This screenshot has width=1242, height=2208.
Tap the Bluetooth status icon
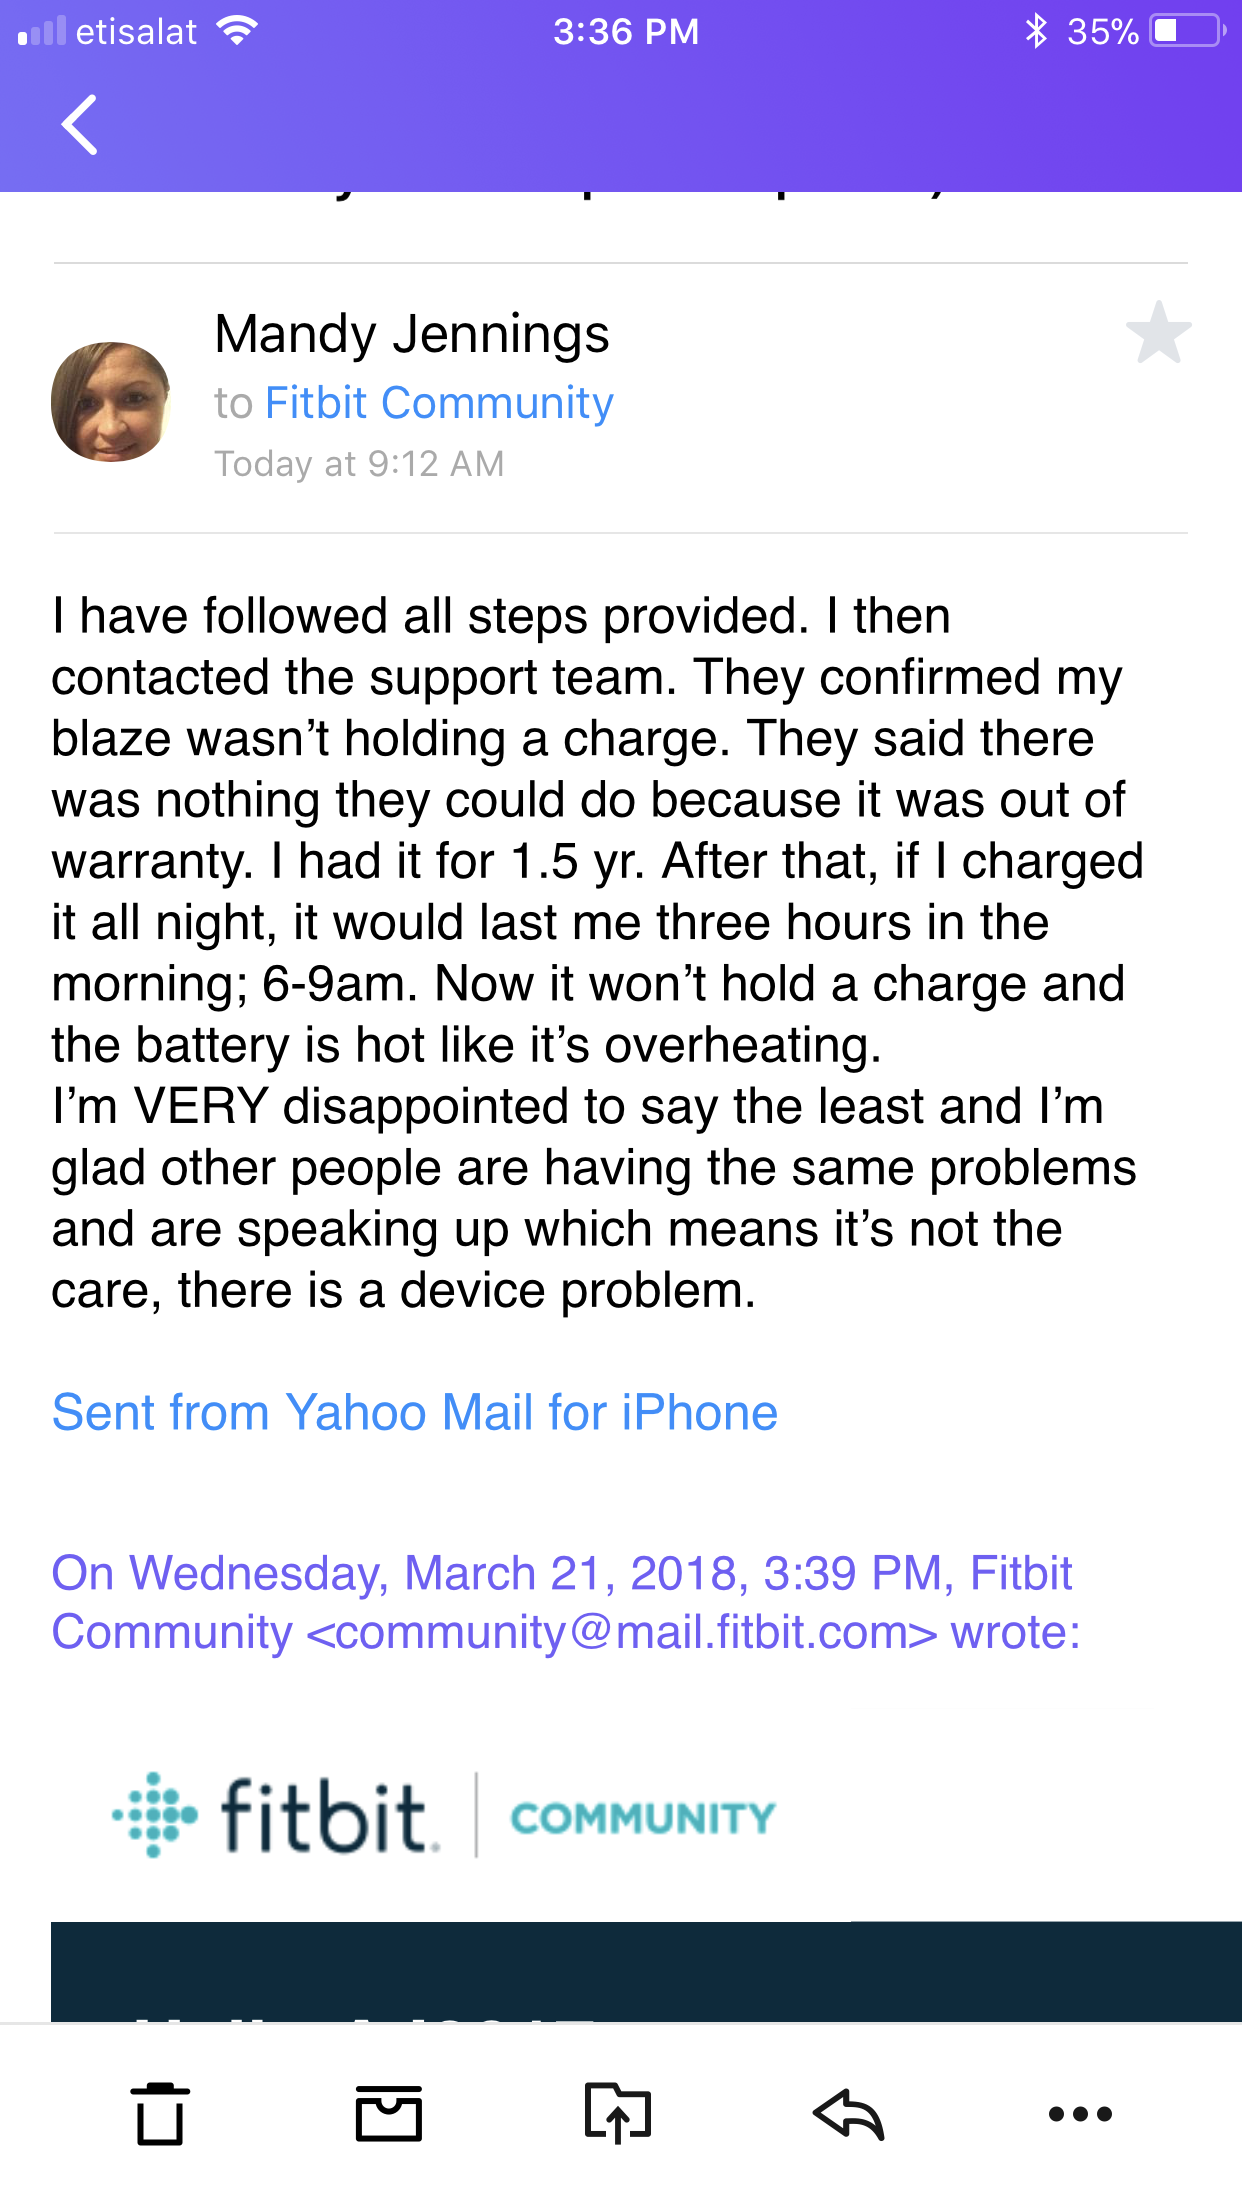tap(1036, 31)
